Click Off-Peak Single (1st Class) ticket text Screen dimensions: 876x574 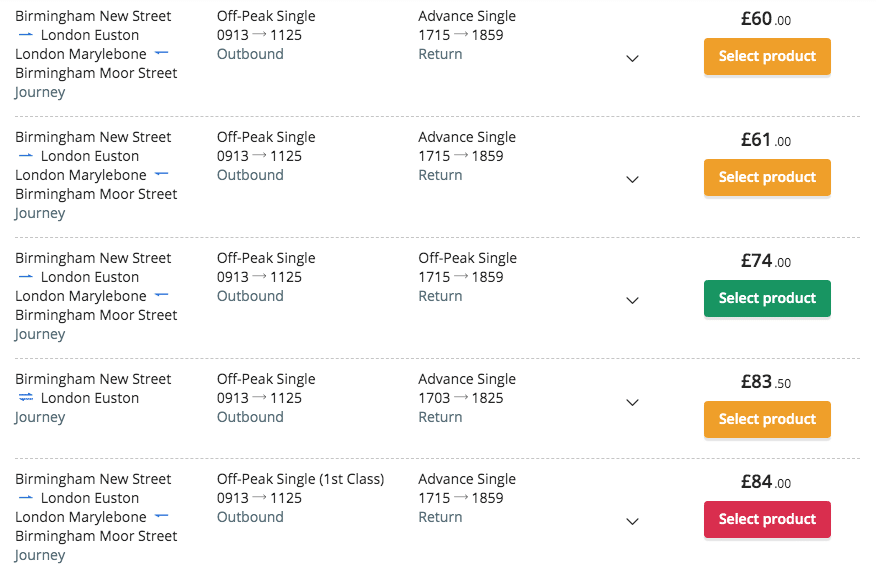301,479
